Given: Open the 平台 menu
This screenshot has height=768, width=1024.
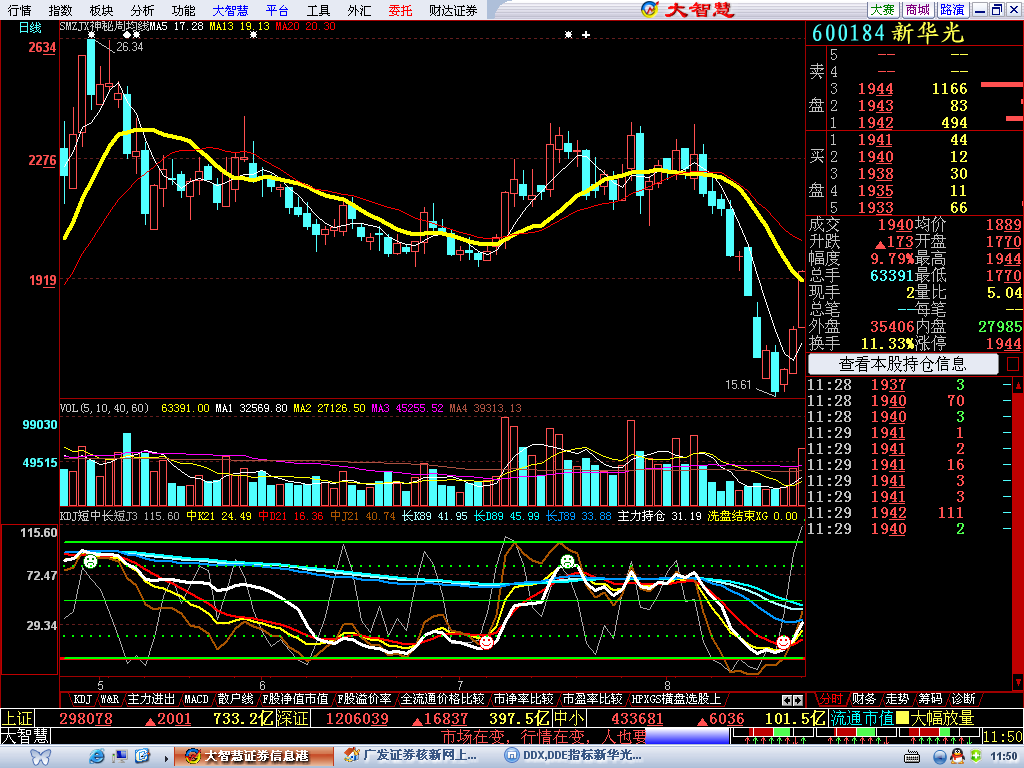Looking at the screenshot, I should 278,10.
